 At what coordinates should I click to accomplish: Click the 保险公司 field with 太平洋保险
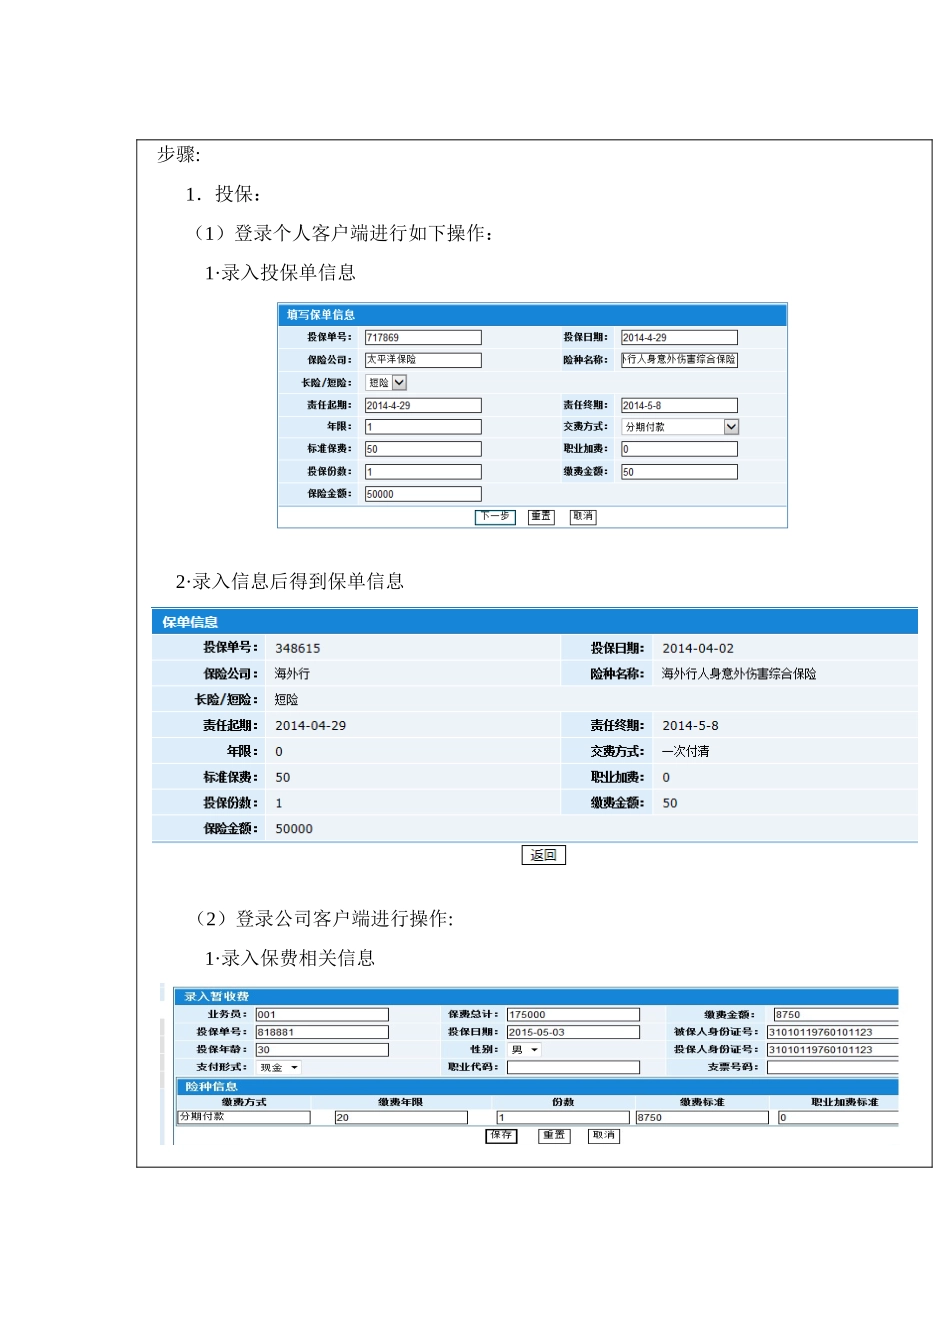(x=423, y=359)
